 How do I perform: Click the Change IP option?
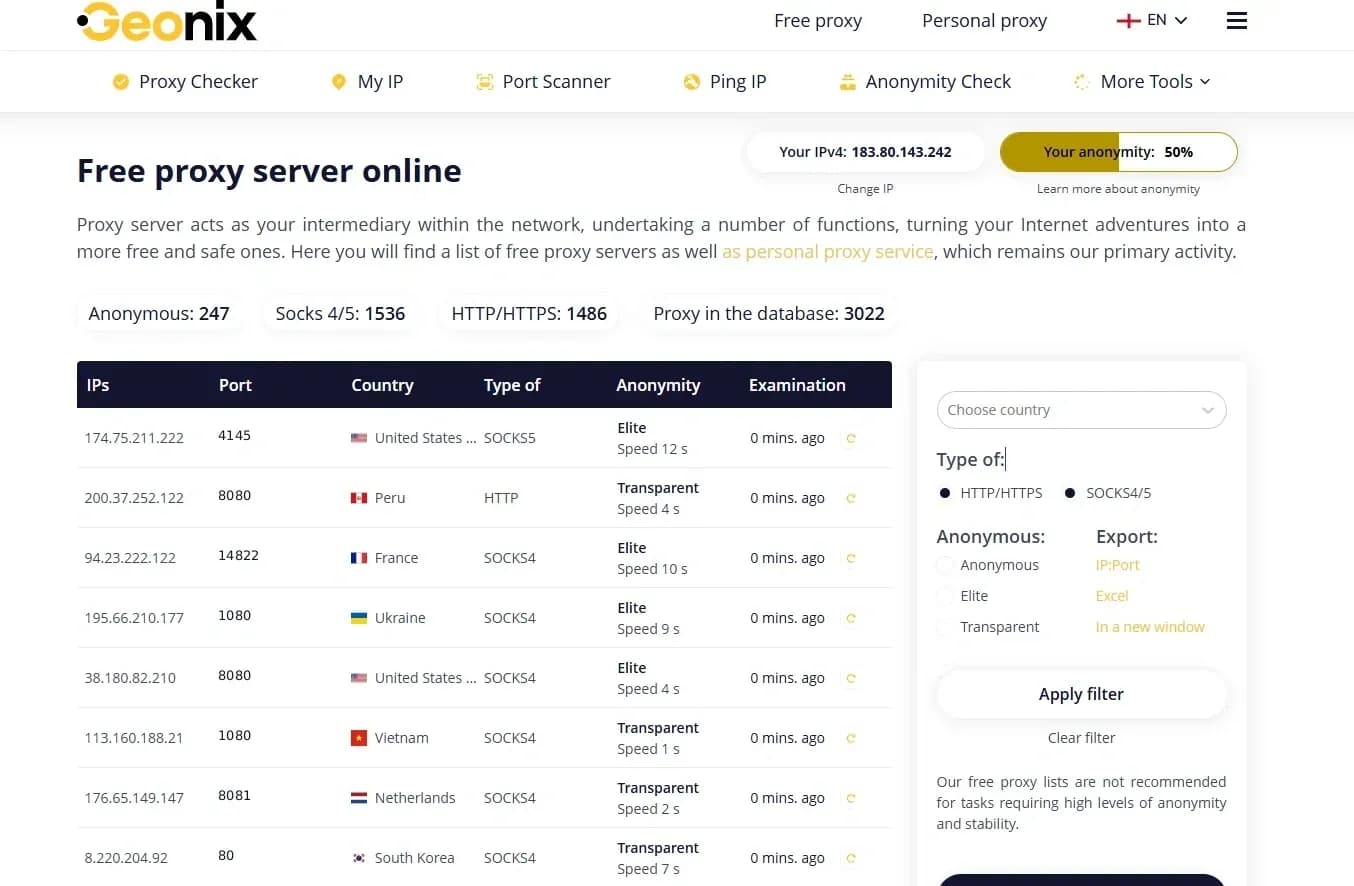(x=865, y=188)
